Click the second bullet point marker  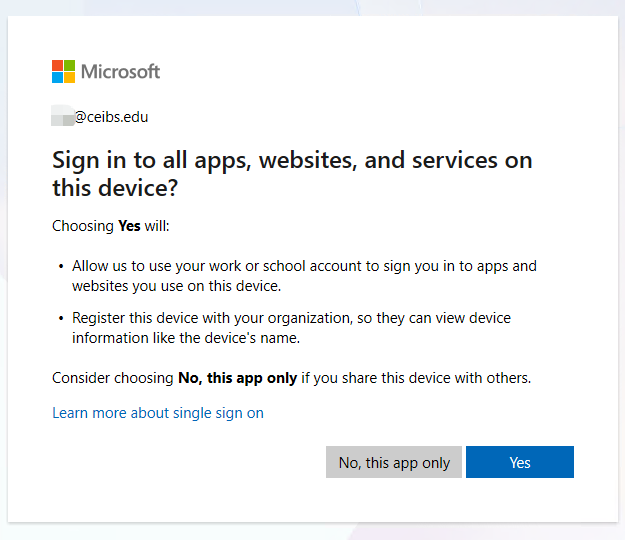[61, 319]
